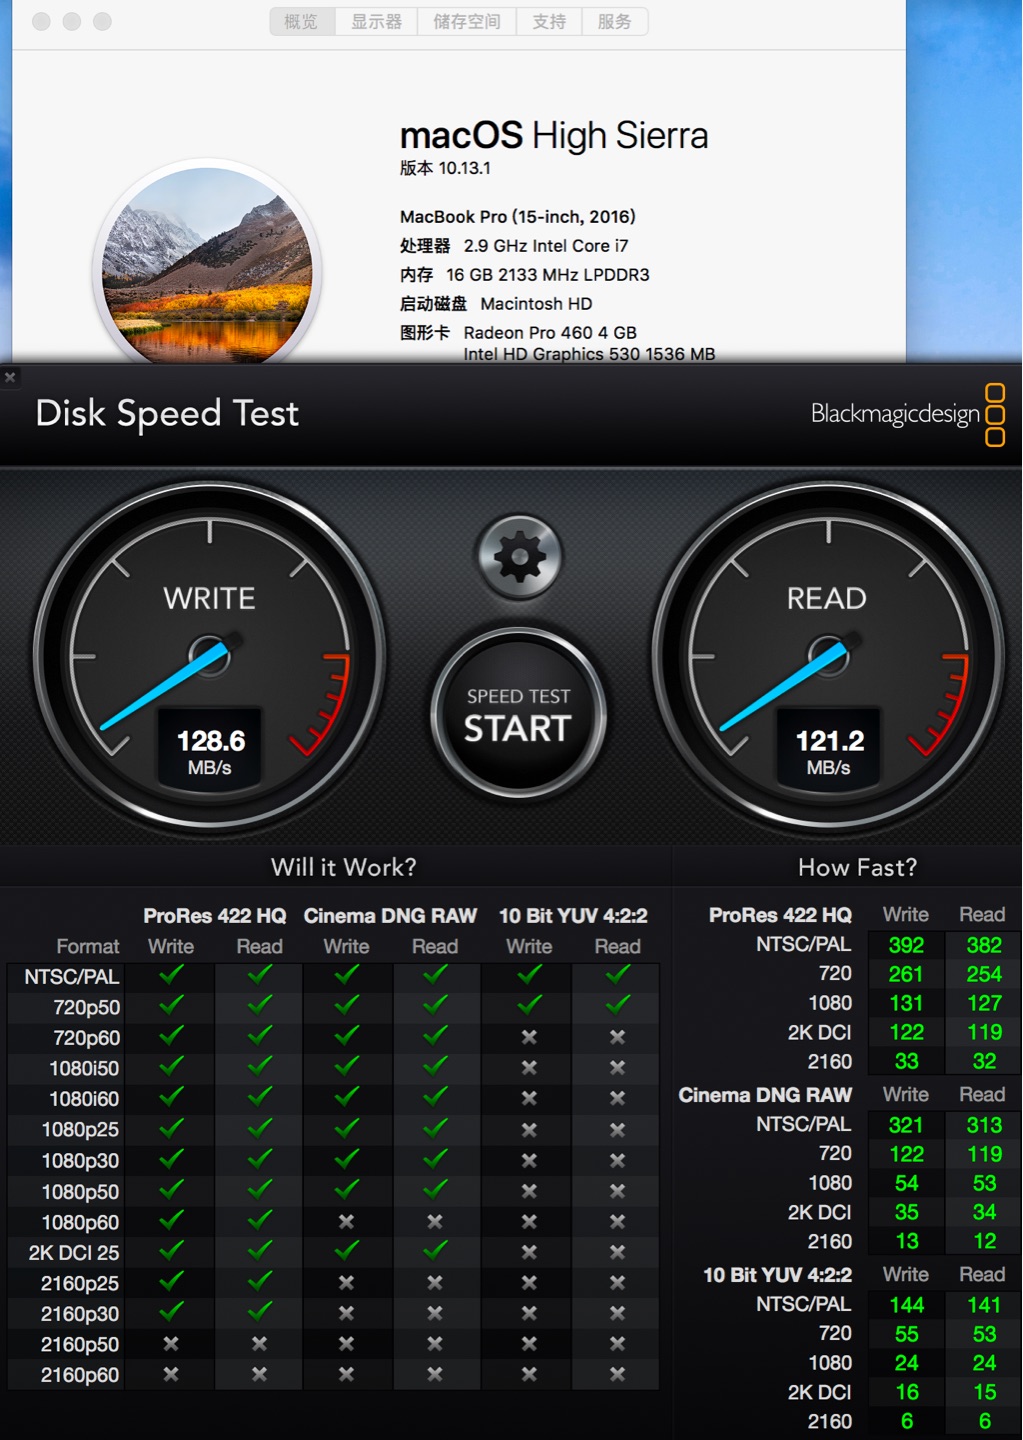Select the 1080i50 format row label
Screen dimensions: 1023x1440
click(84, 1069)
